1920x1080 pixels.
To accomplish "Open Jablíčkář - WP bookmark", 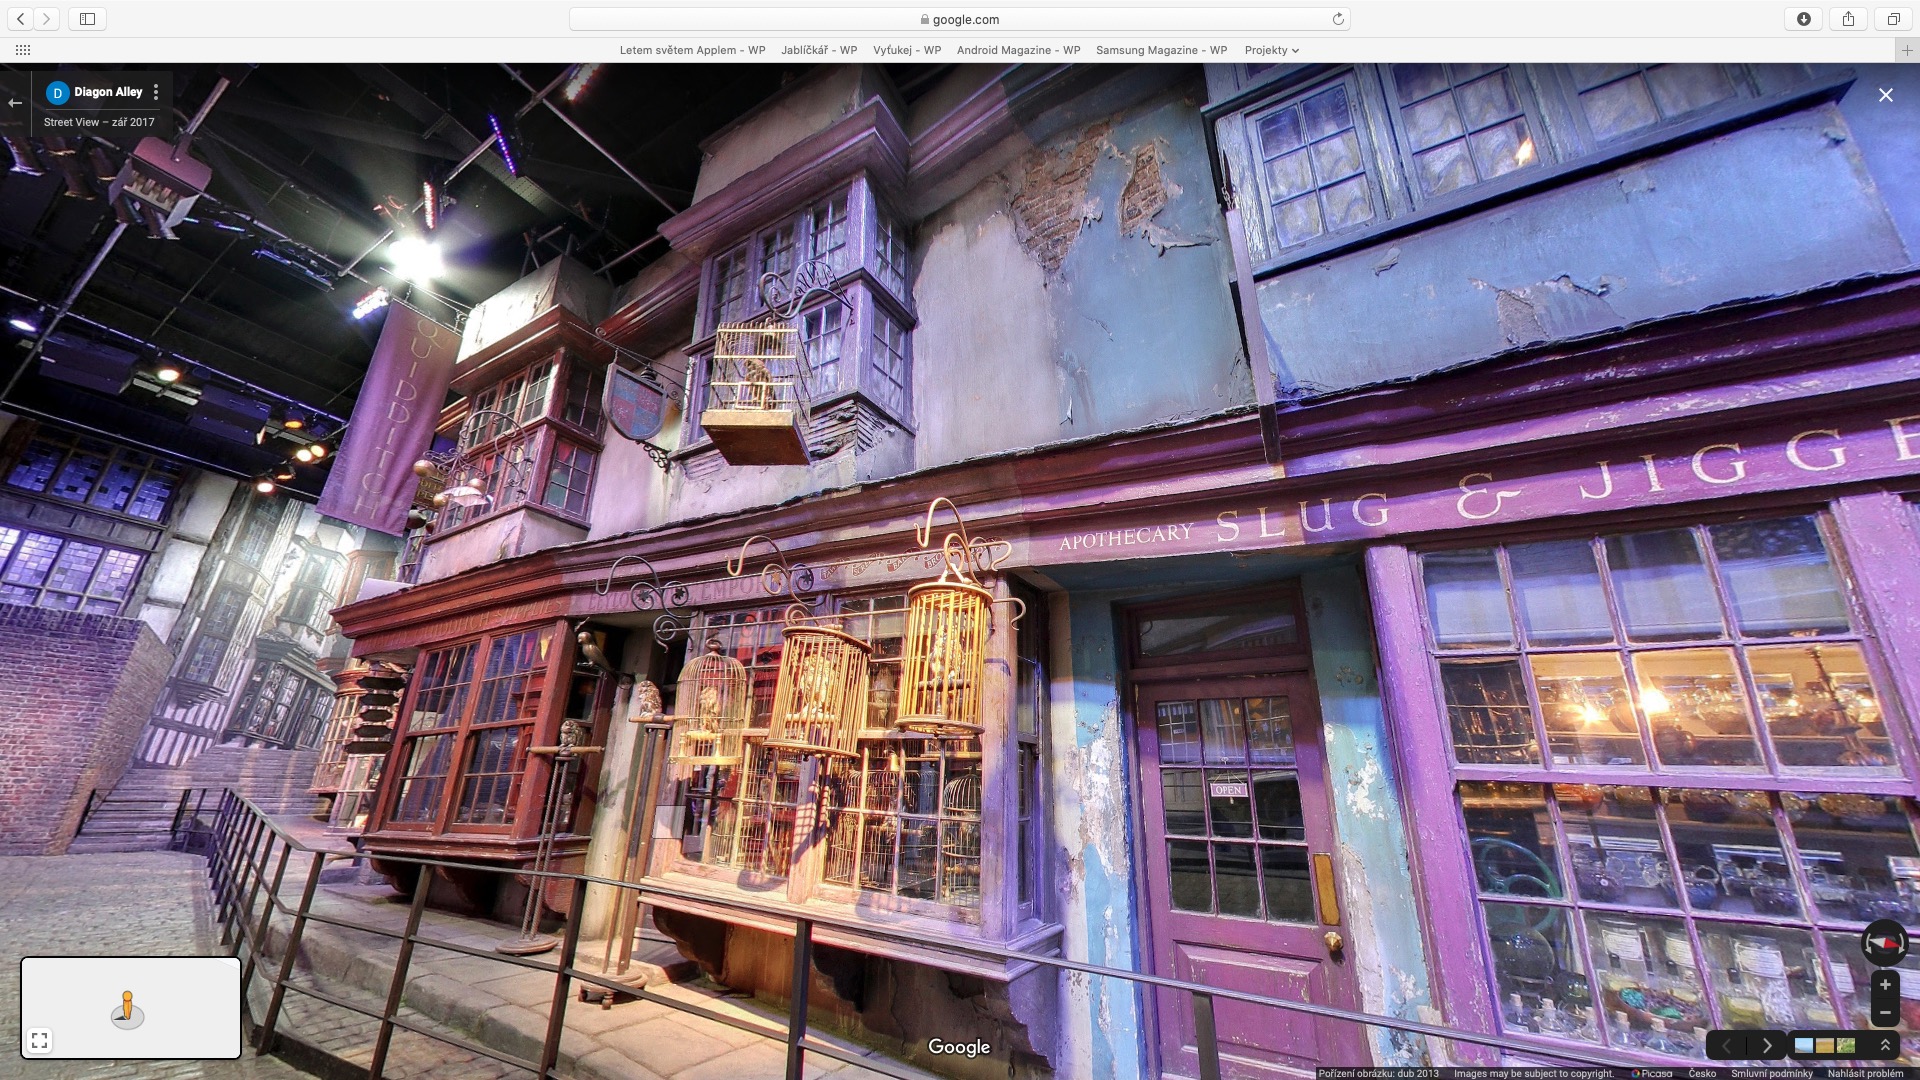I will 819,50.
